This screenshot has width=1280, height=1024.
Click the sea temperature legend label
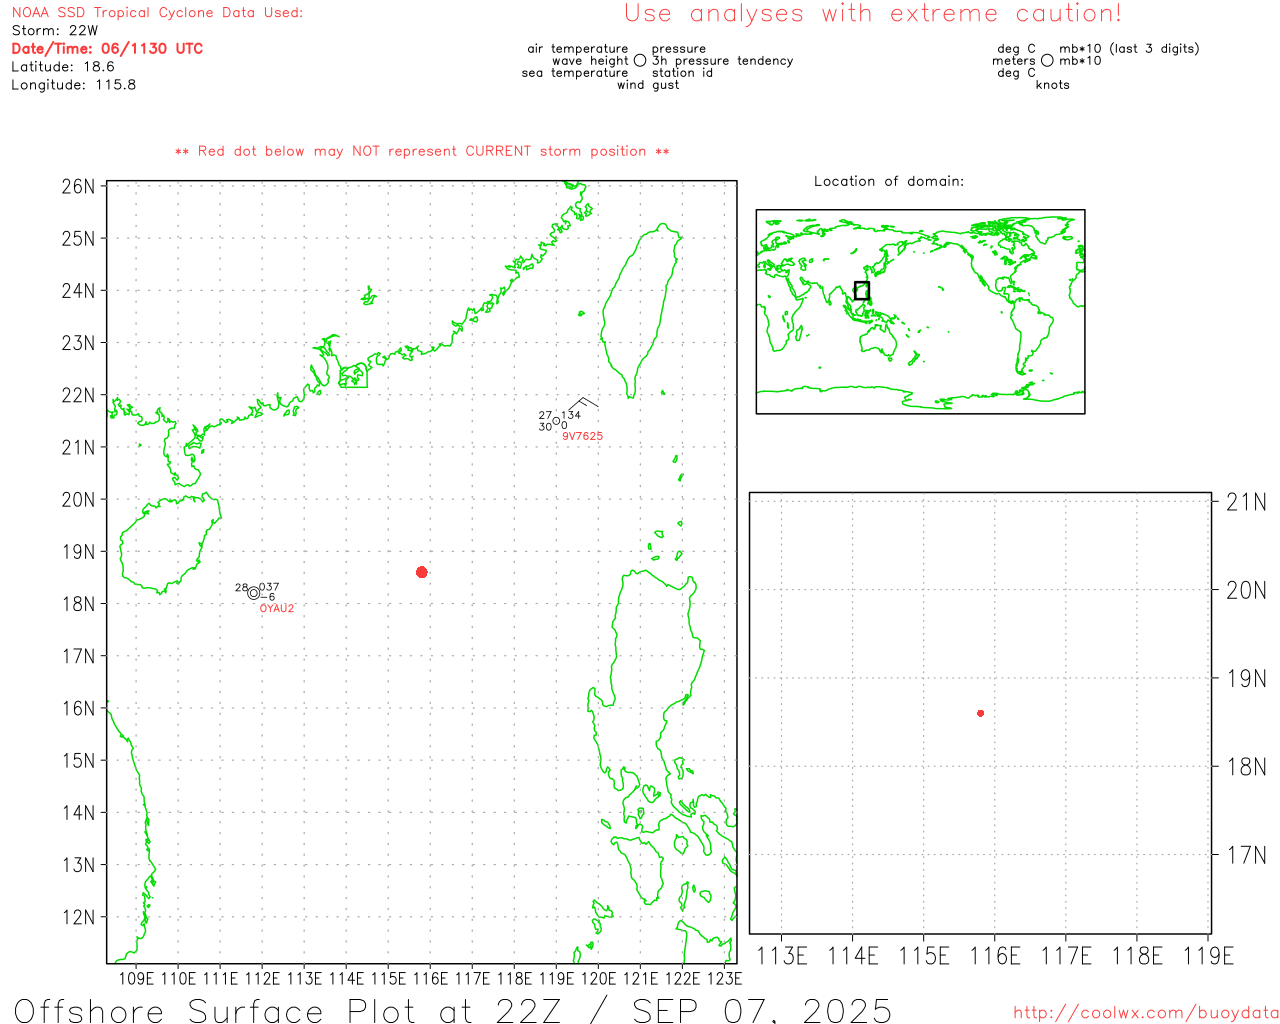(x=575, y=72)
